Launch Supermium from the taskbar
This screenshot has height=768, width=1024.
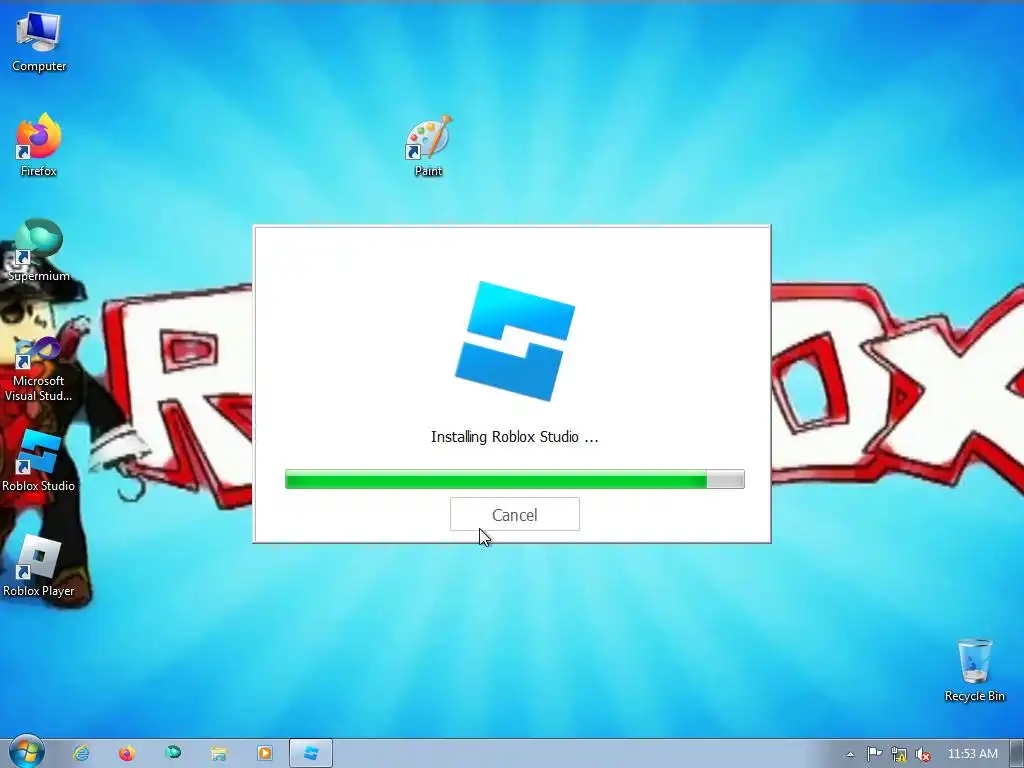coord(173,753)
